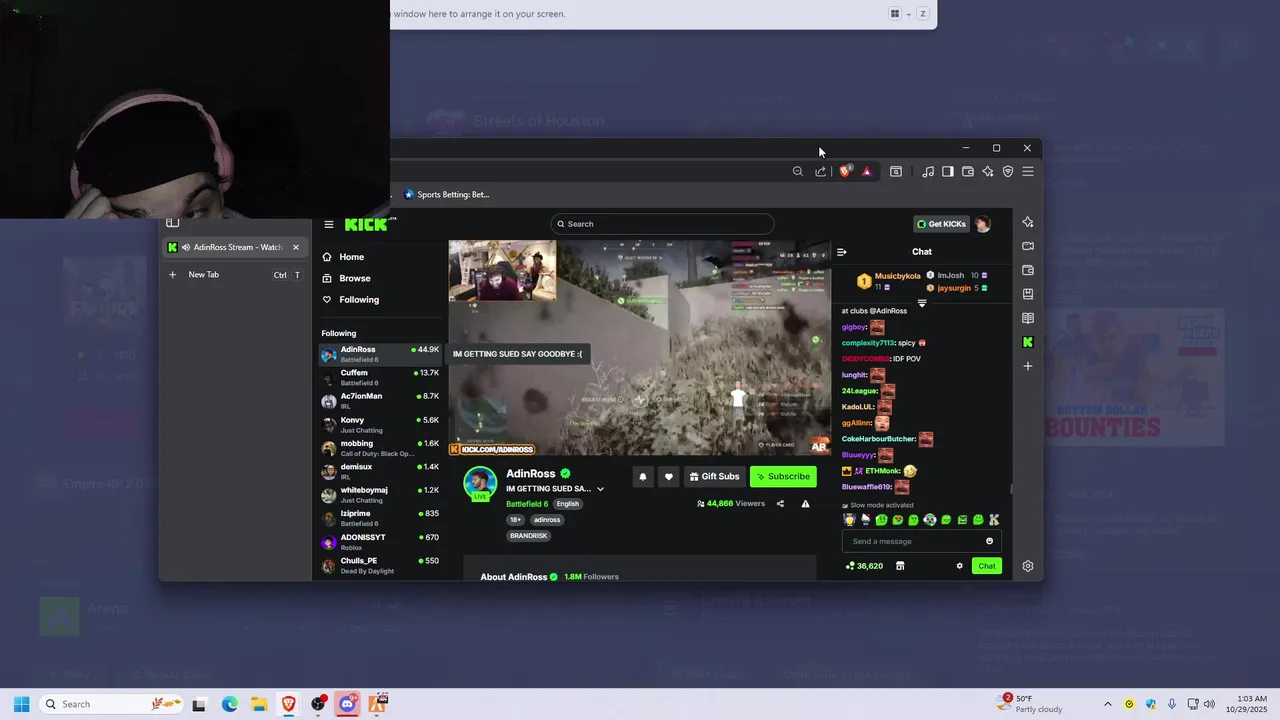Open Browse in Kick sidebar

click(x=346, y=278)
